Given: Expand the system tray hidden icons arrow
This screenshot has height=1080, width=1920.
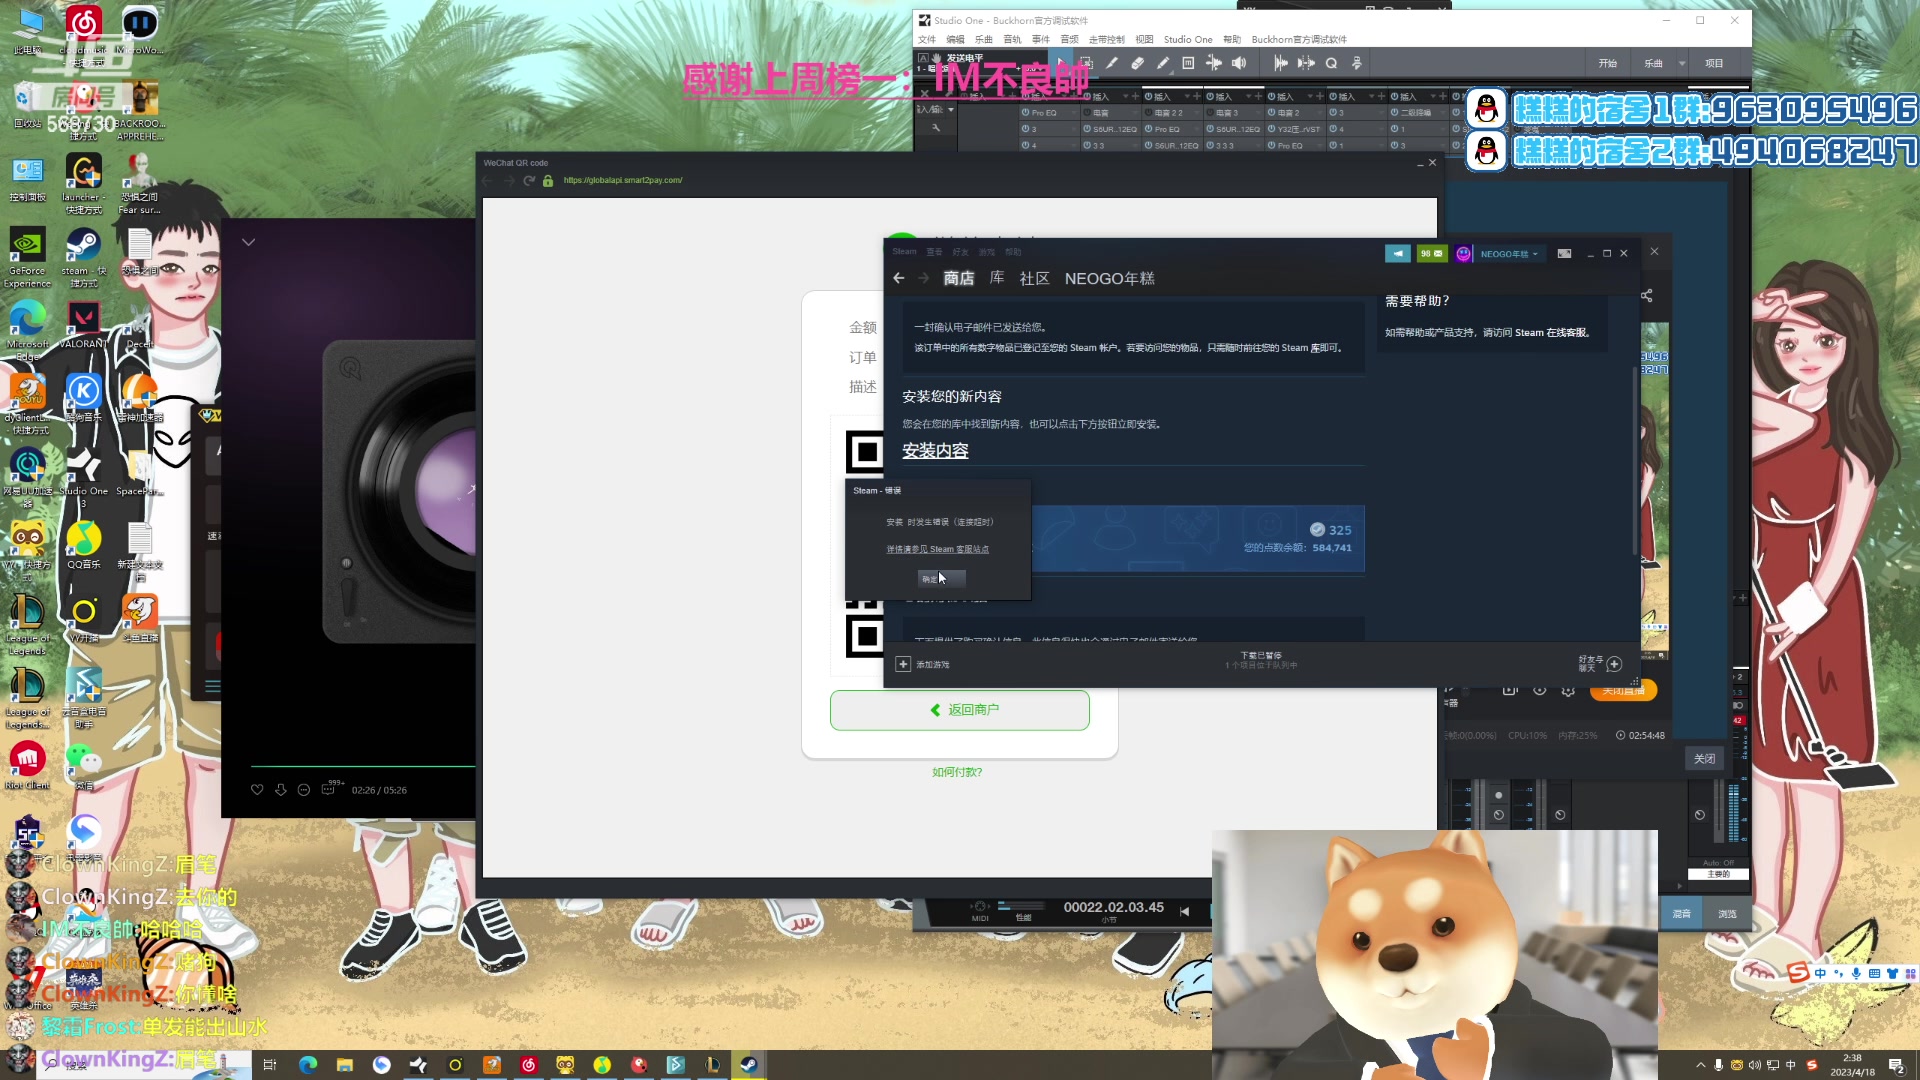Looking at the screenshot, I should click(x=1700, y=1065).
